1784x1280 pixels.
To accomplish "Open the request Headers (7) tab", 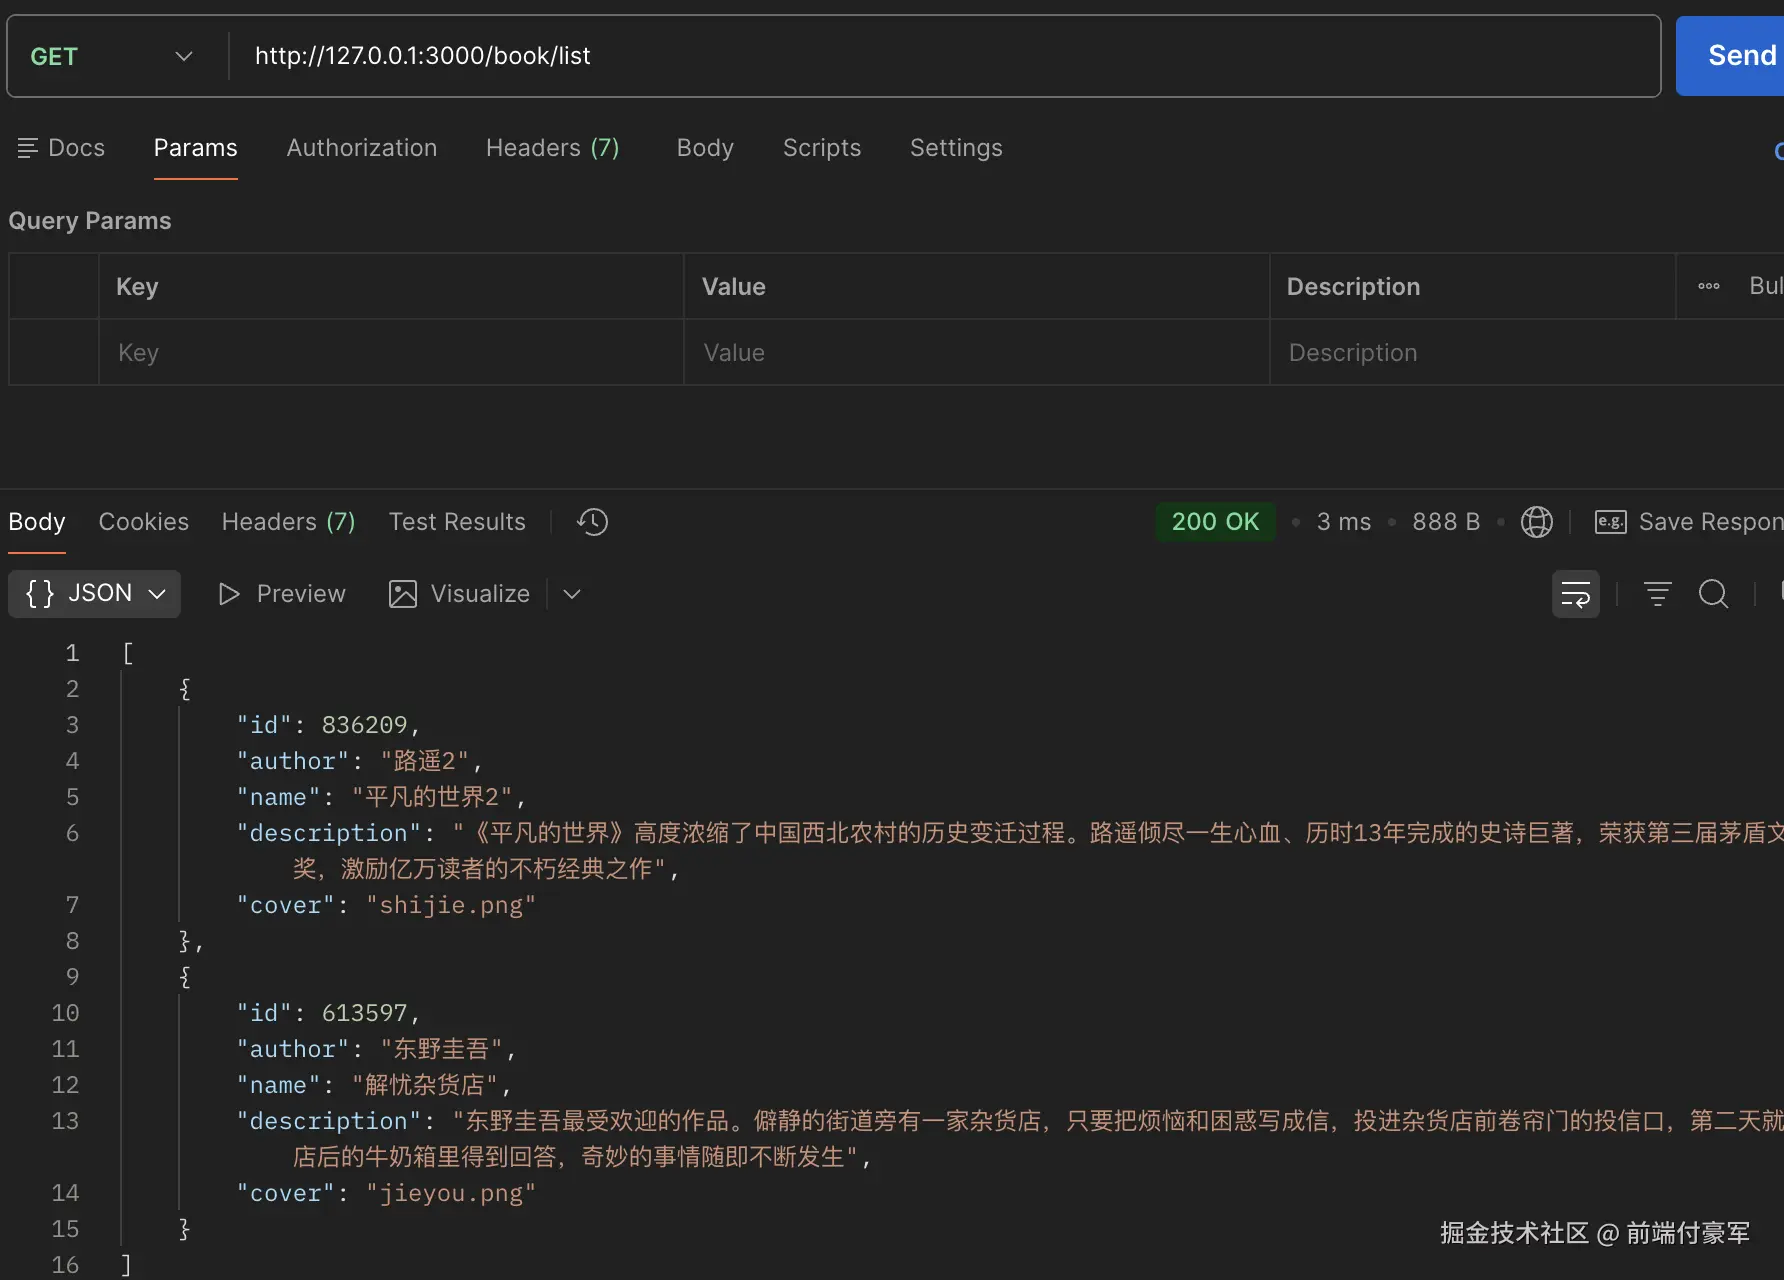I will click(553, 148).
